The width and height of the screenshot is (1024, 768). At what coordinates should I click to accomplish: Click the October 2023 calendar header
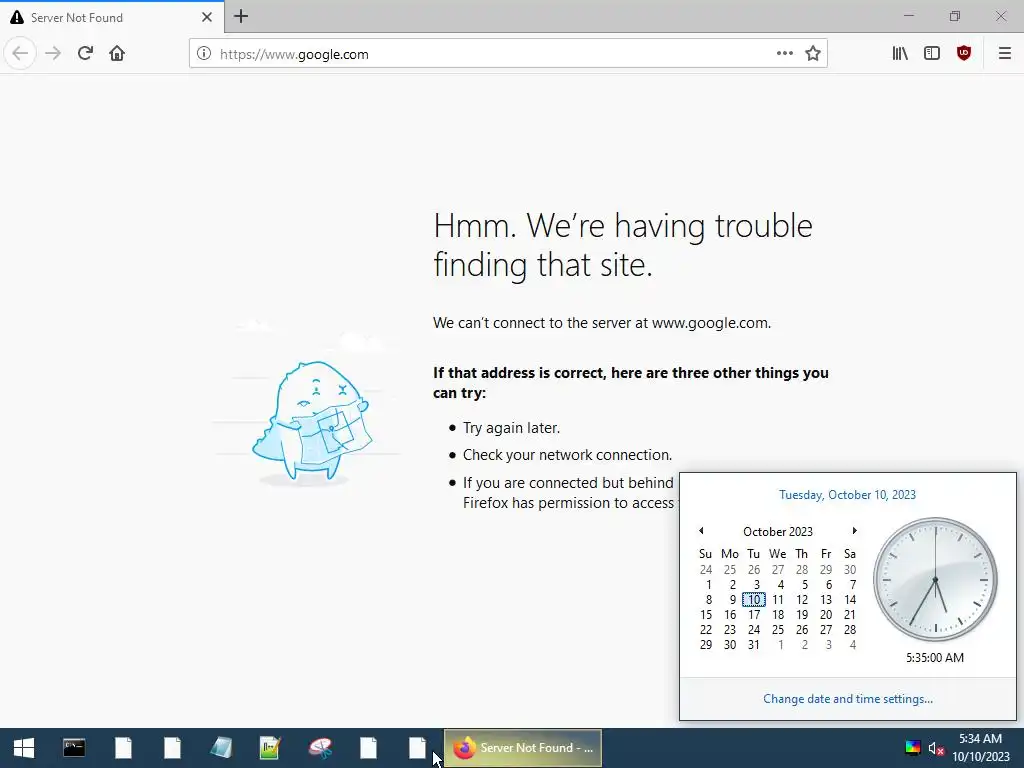click(x=778, y=532)
